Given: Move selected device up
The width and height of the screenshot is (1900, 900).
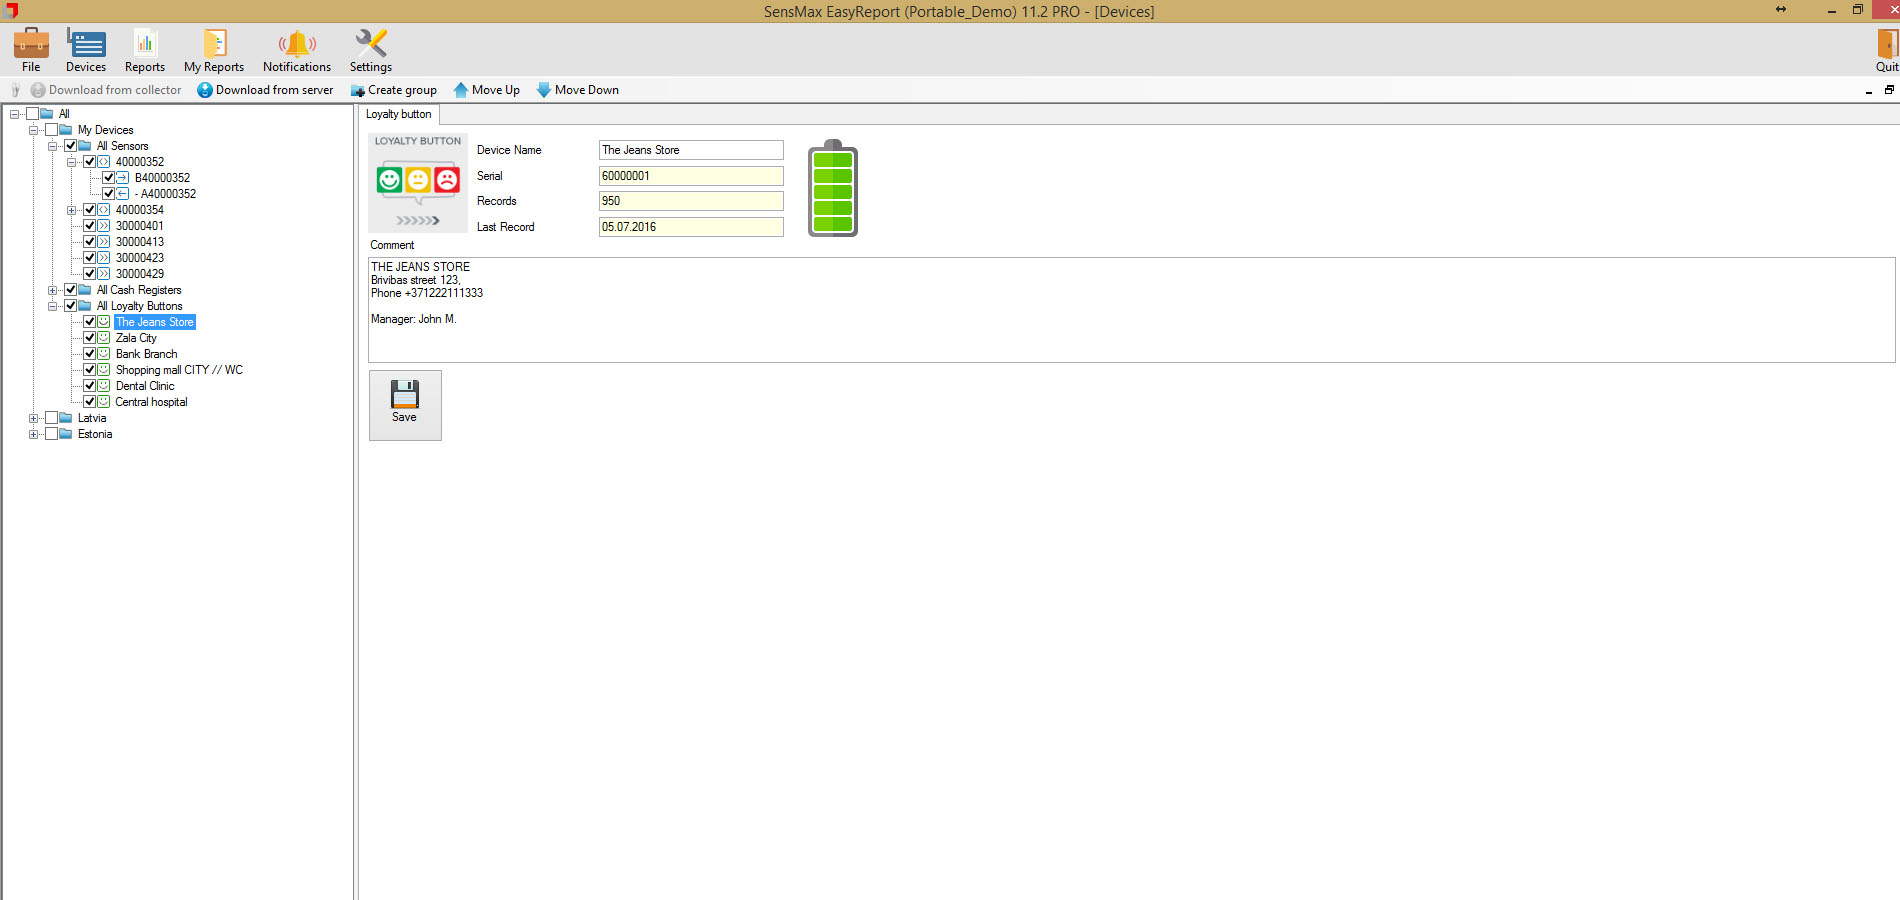Looking at the screenshot, I should tap(487, 90).
